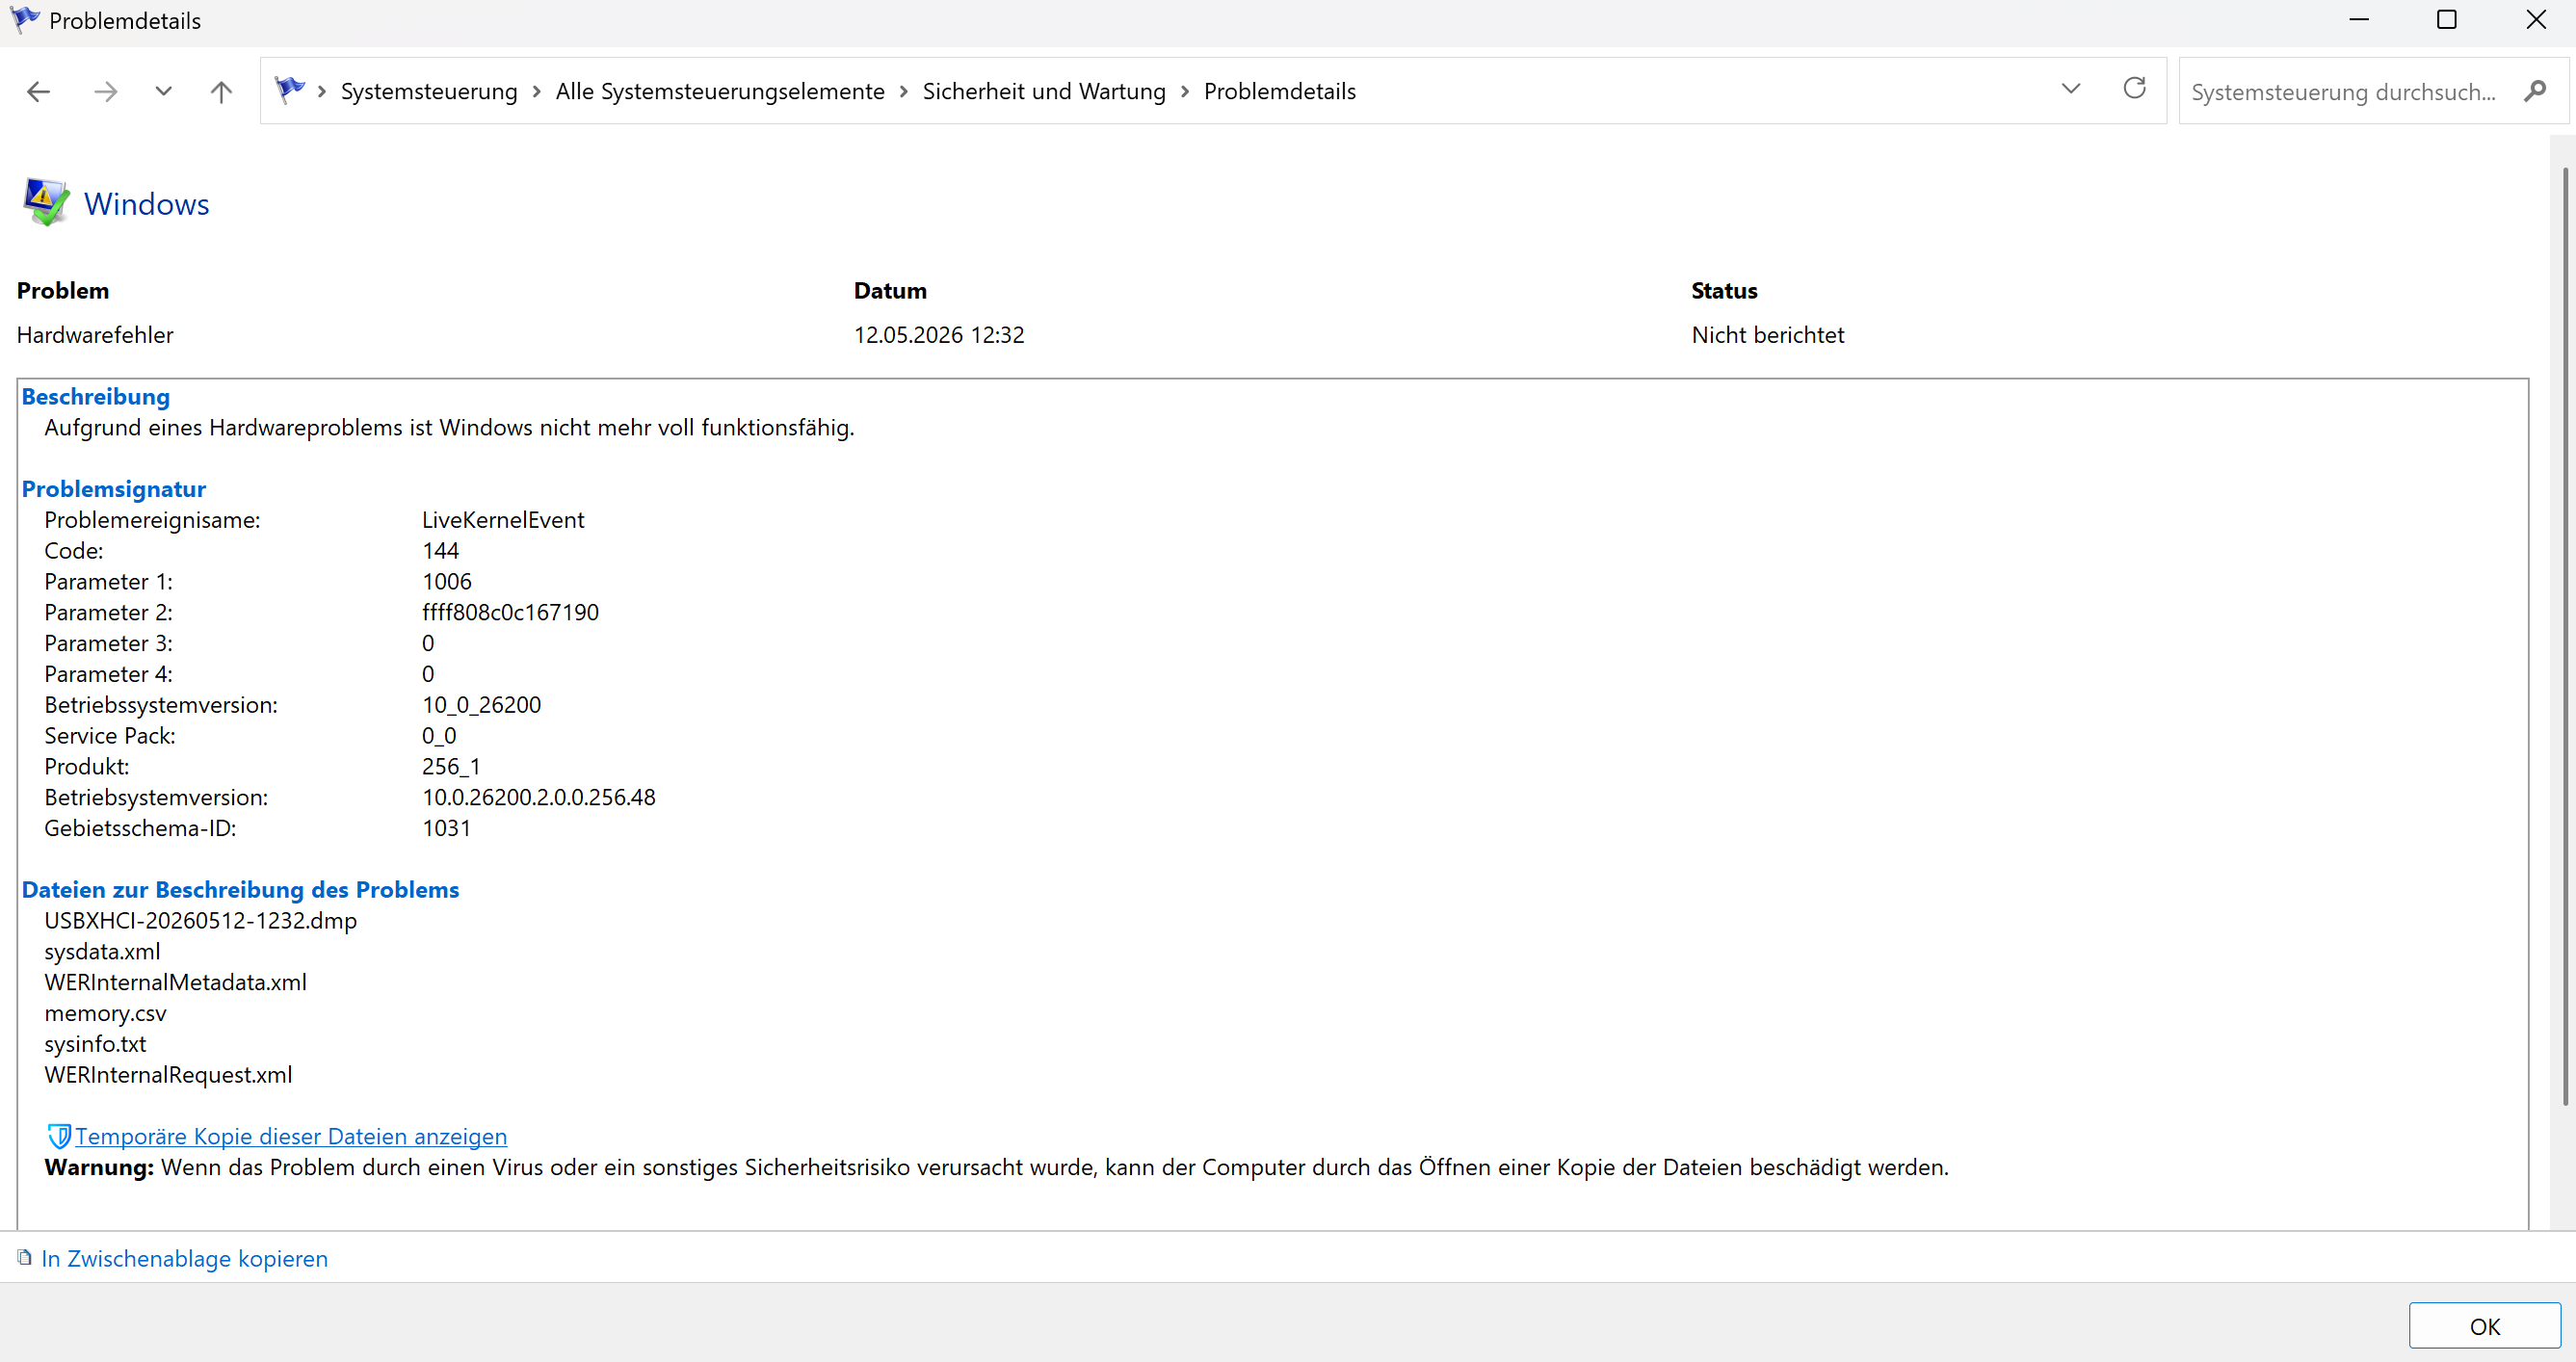Expand the address bar history dropdown
2576x1362 pixels.
(2071, 89)
